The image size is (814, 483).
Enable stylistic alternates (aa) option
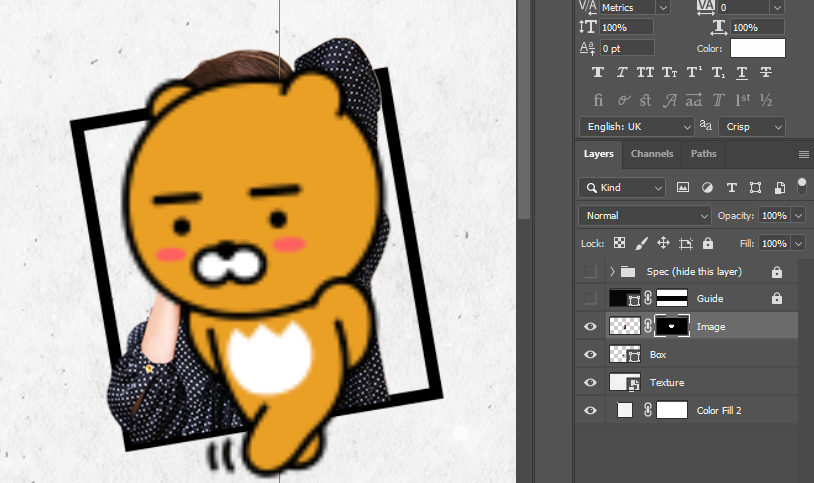pos(694,100)
